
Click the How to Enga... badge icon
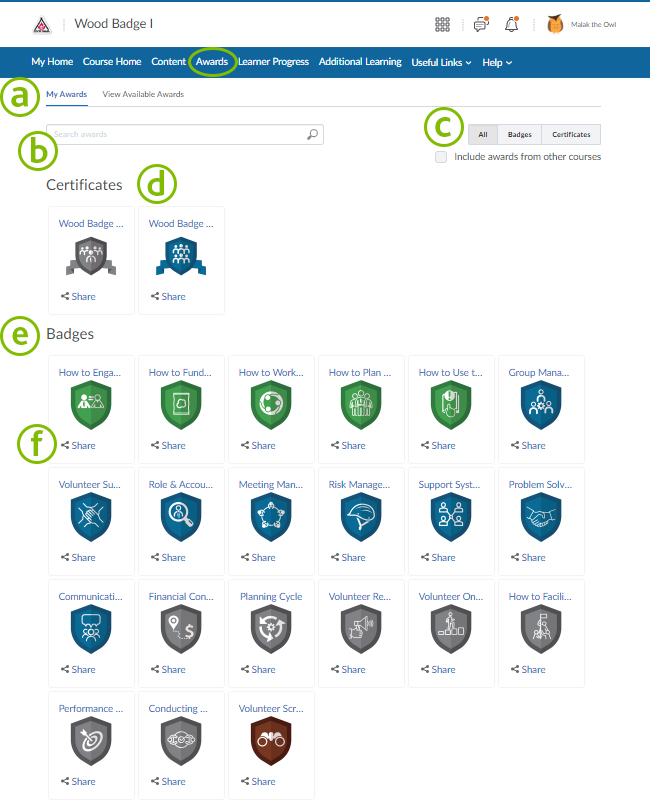(91, 405)
